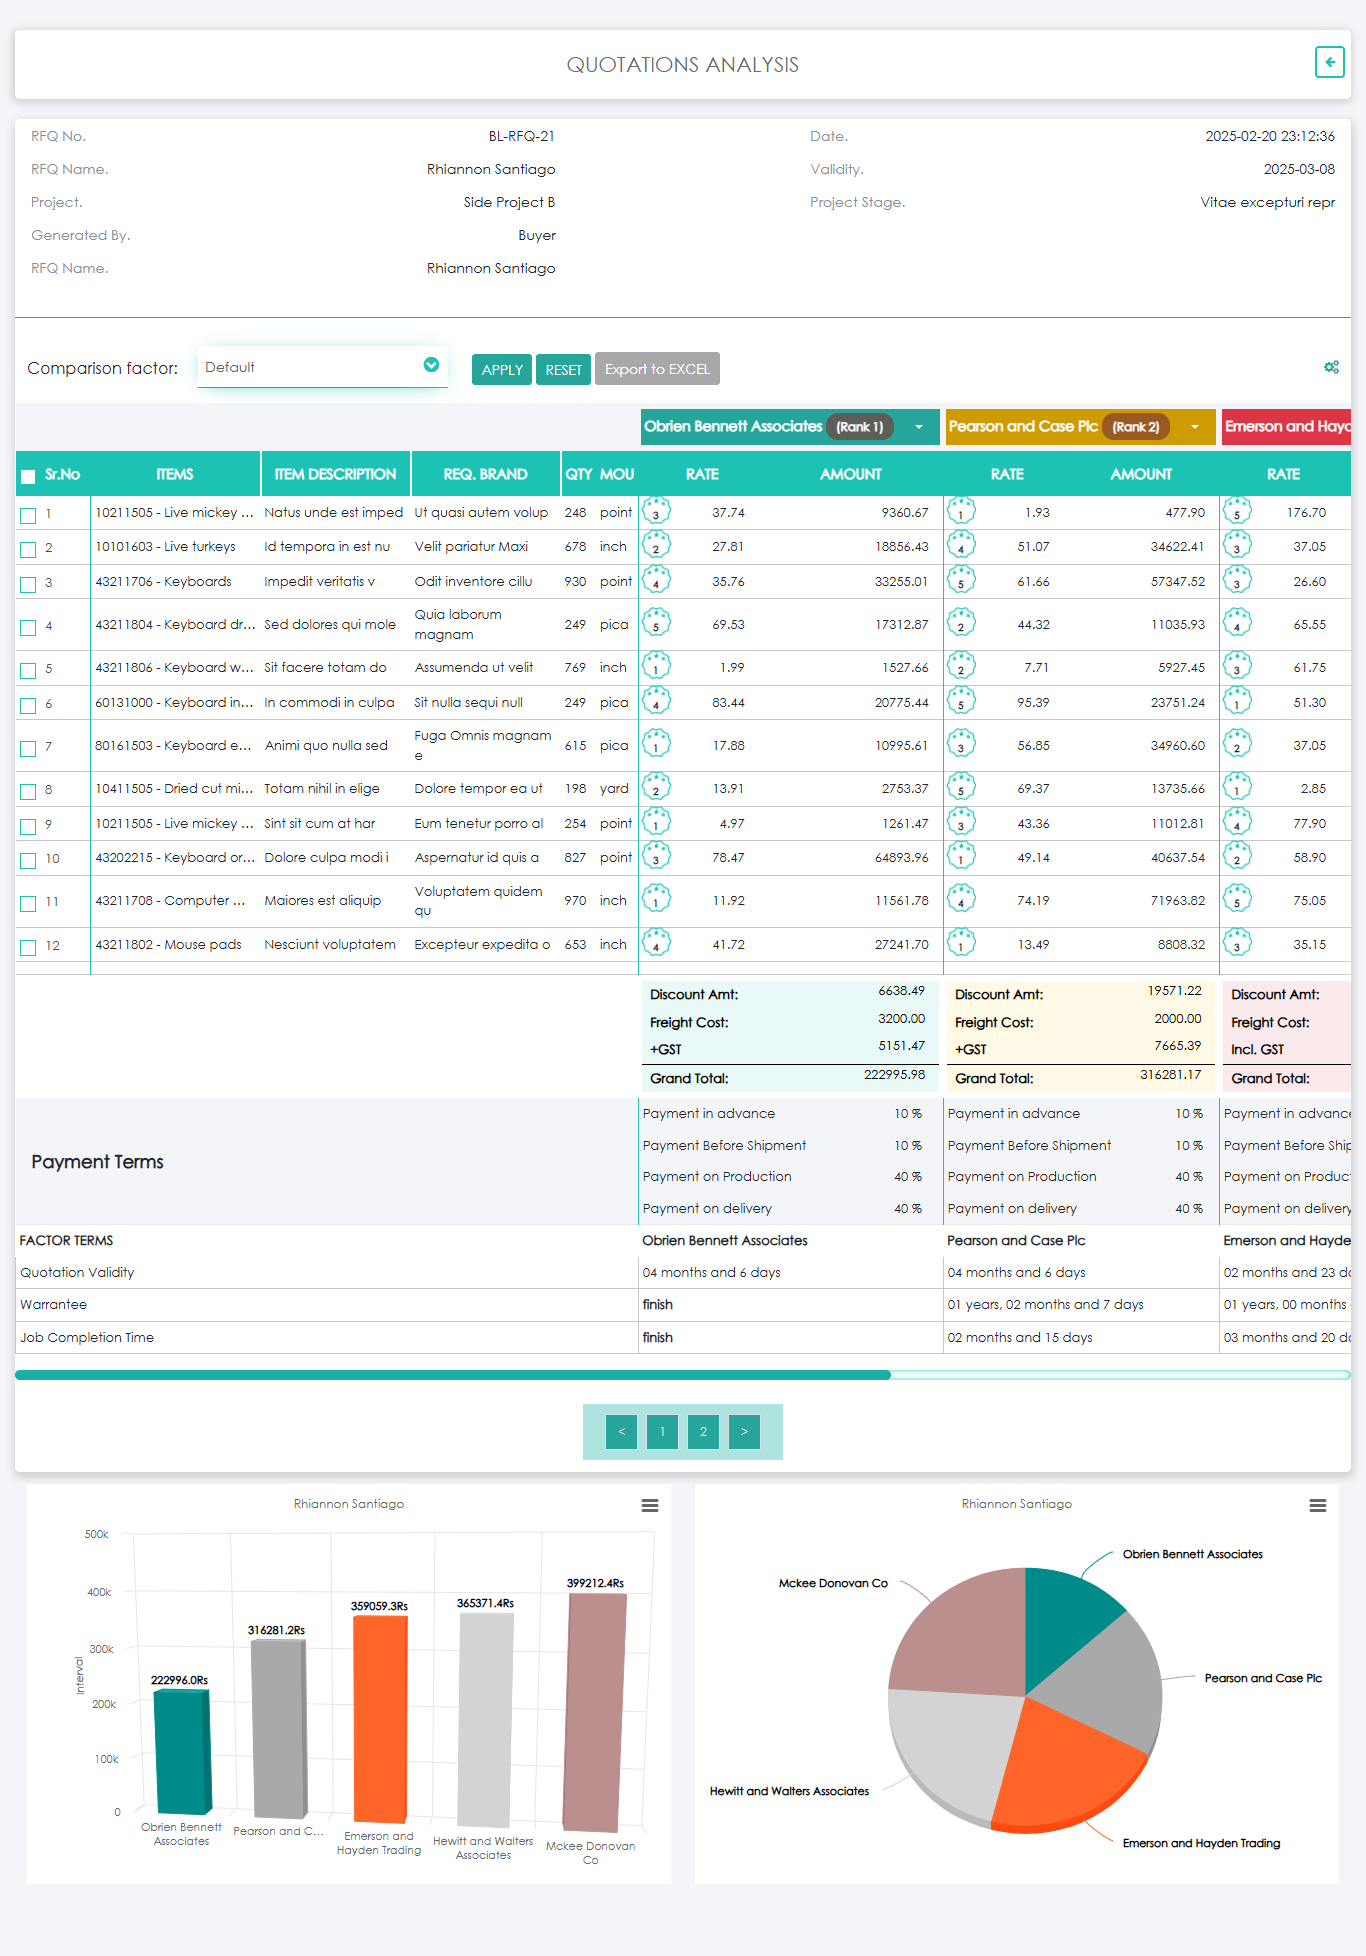Open the Comparison factor Default dropdown
Screen dimensions: 1366x1956
tap(322, 367)
